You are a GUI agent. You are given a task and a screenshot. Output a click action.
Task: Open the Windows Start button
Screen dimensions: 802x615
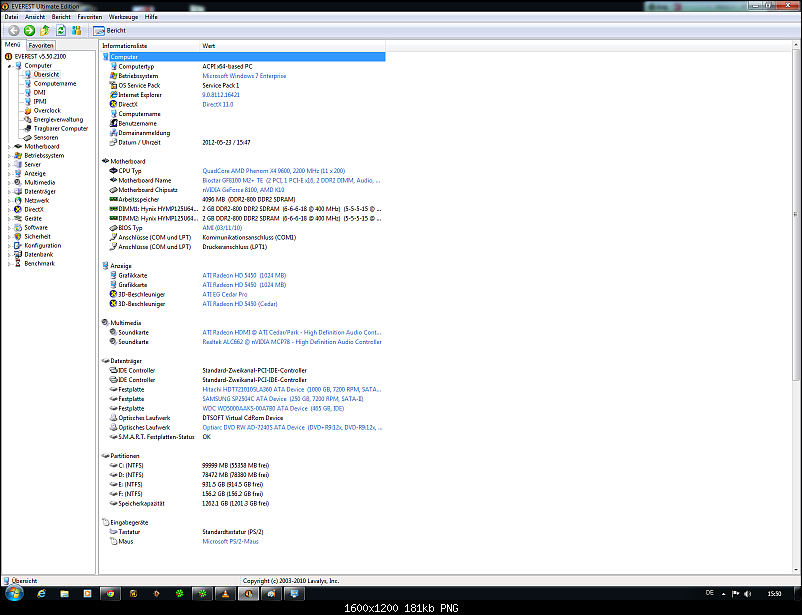pyautogui.click(x=14, y=594)
